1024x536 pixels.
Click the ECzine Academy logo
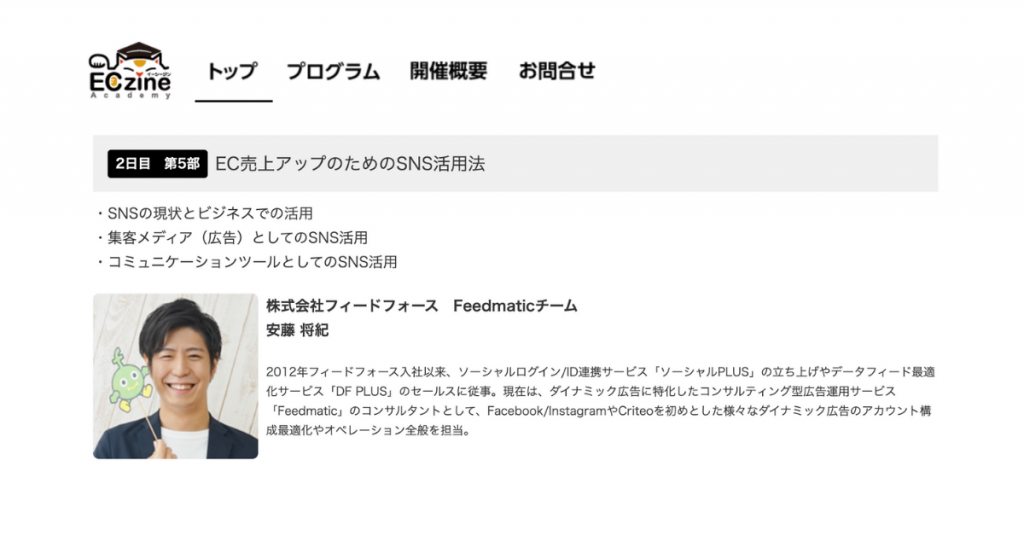[x=131, y=71]
